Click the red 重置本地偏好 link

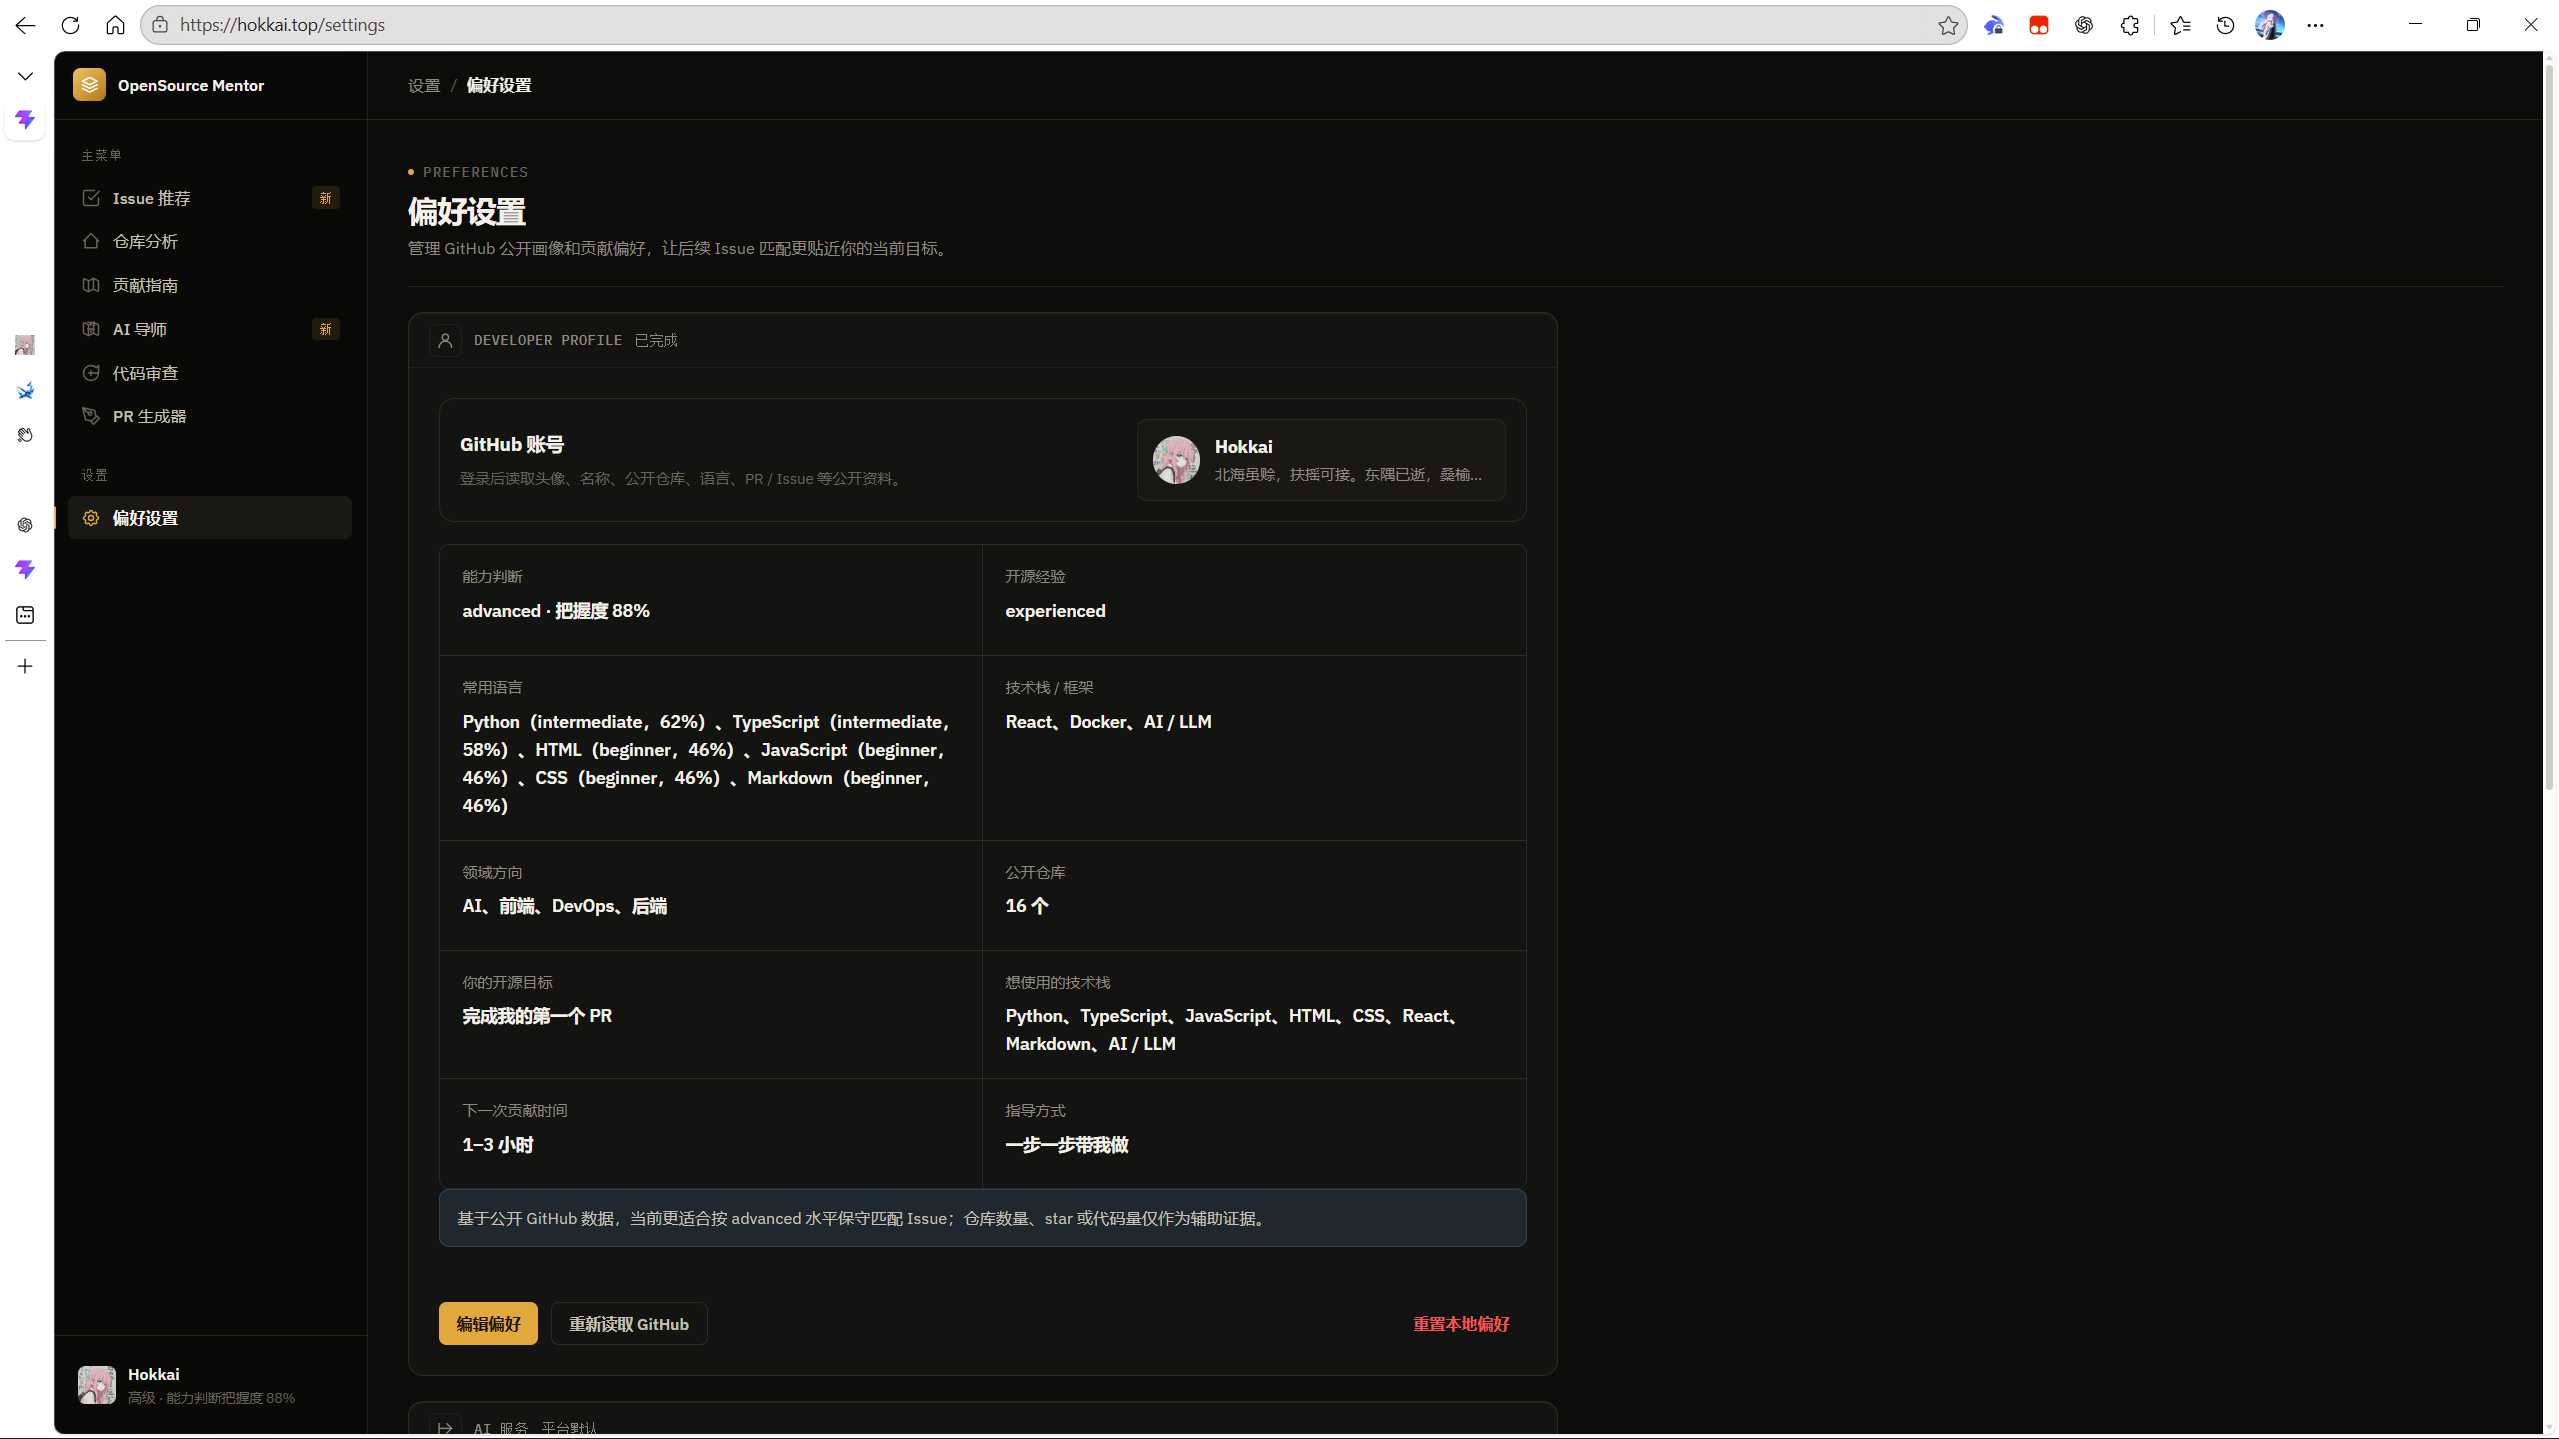pyautogui.click(x=1461, y=1324)
